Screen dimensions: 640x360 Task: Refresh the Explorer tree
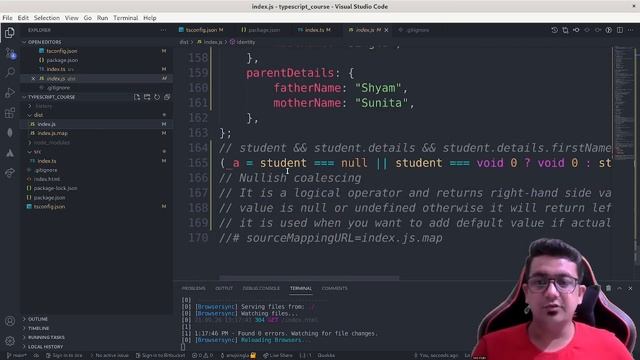pyautogui.click(x=157, y=97)
